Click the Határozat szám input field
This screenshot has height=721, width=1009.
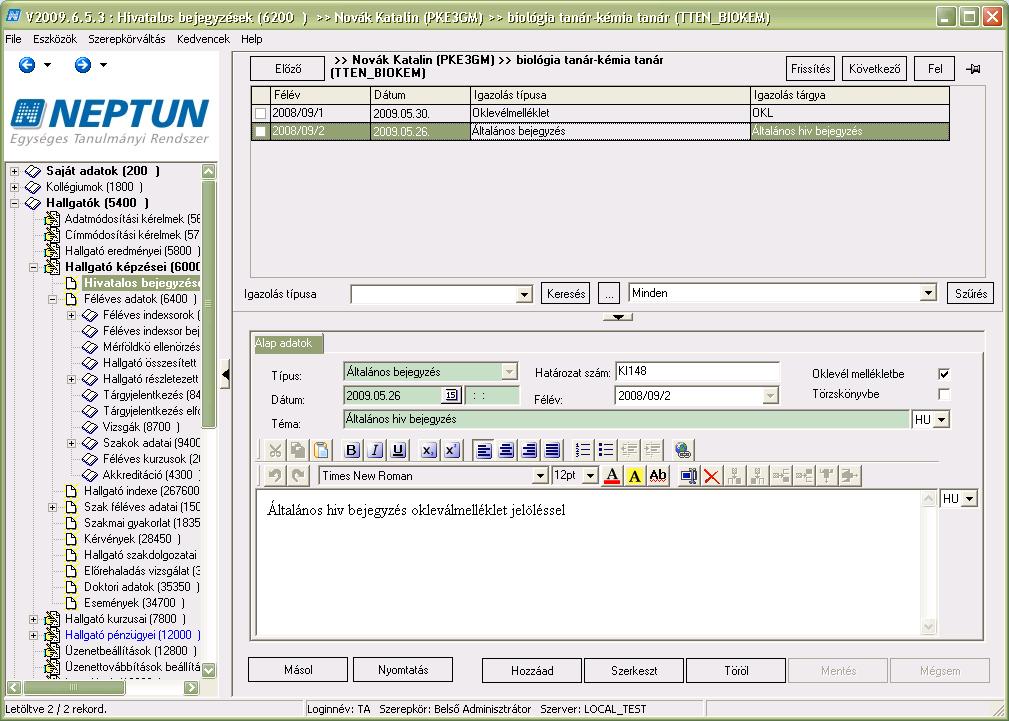[697, 371]
